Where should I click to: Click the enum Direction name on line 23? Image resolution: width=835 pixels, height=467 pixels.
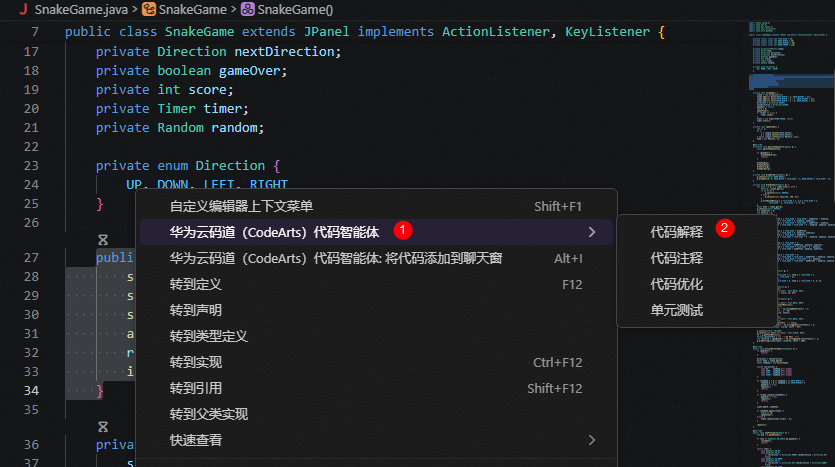tap(230, 166)
